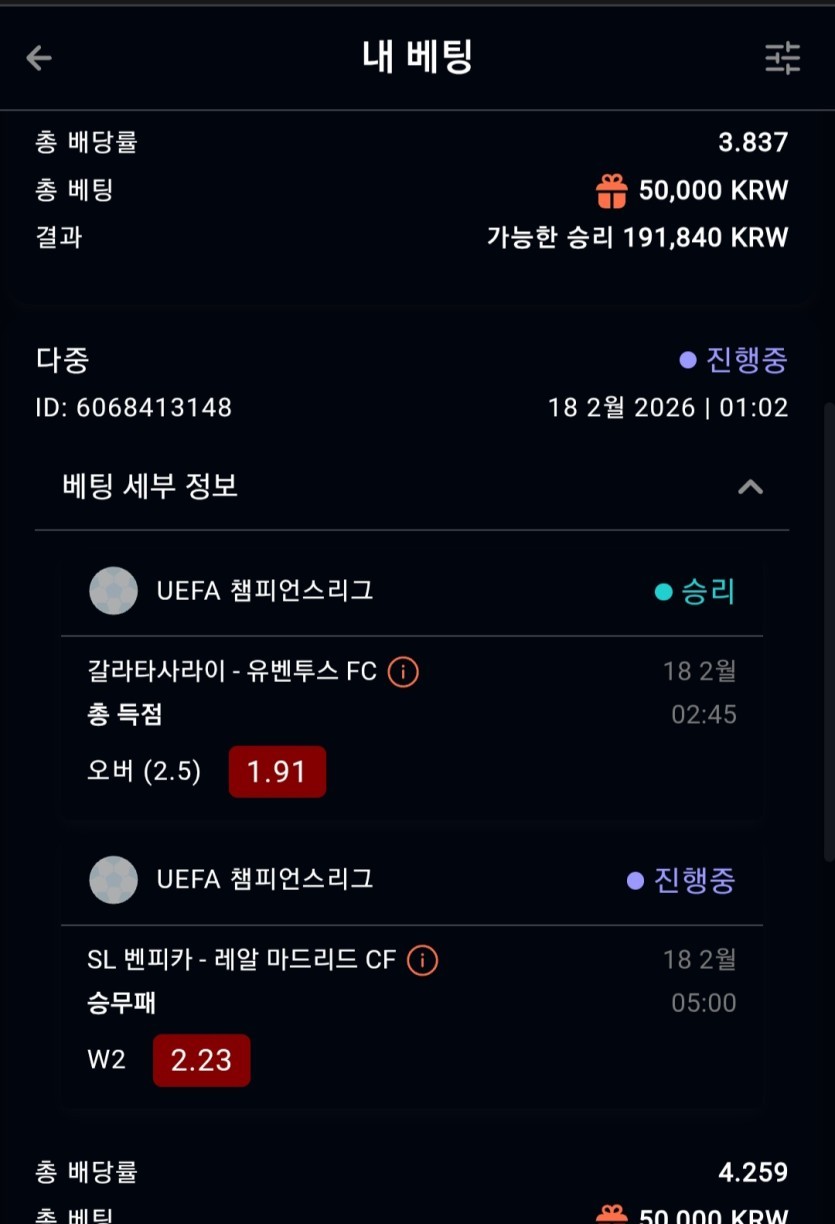Tap the 가능한 승리 191,840 KRW result
Image resolution: width=835 pixels, height=1224 pixels.
[637, 238]
